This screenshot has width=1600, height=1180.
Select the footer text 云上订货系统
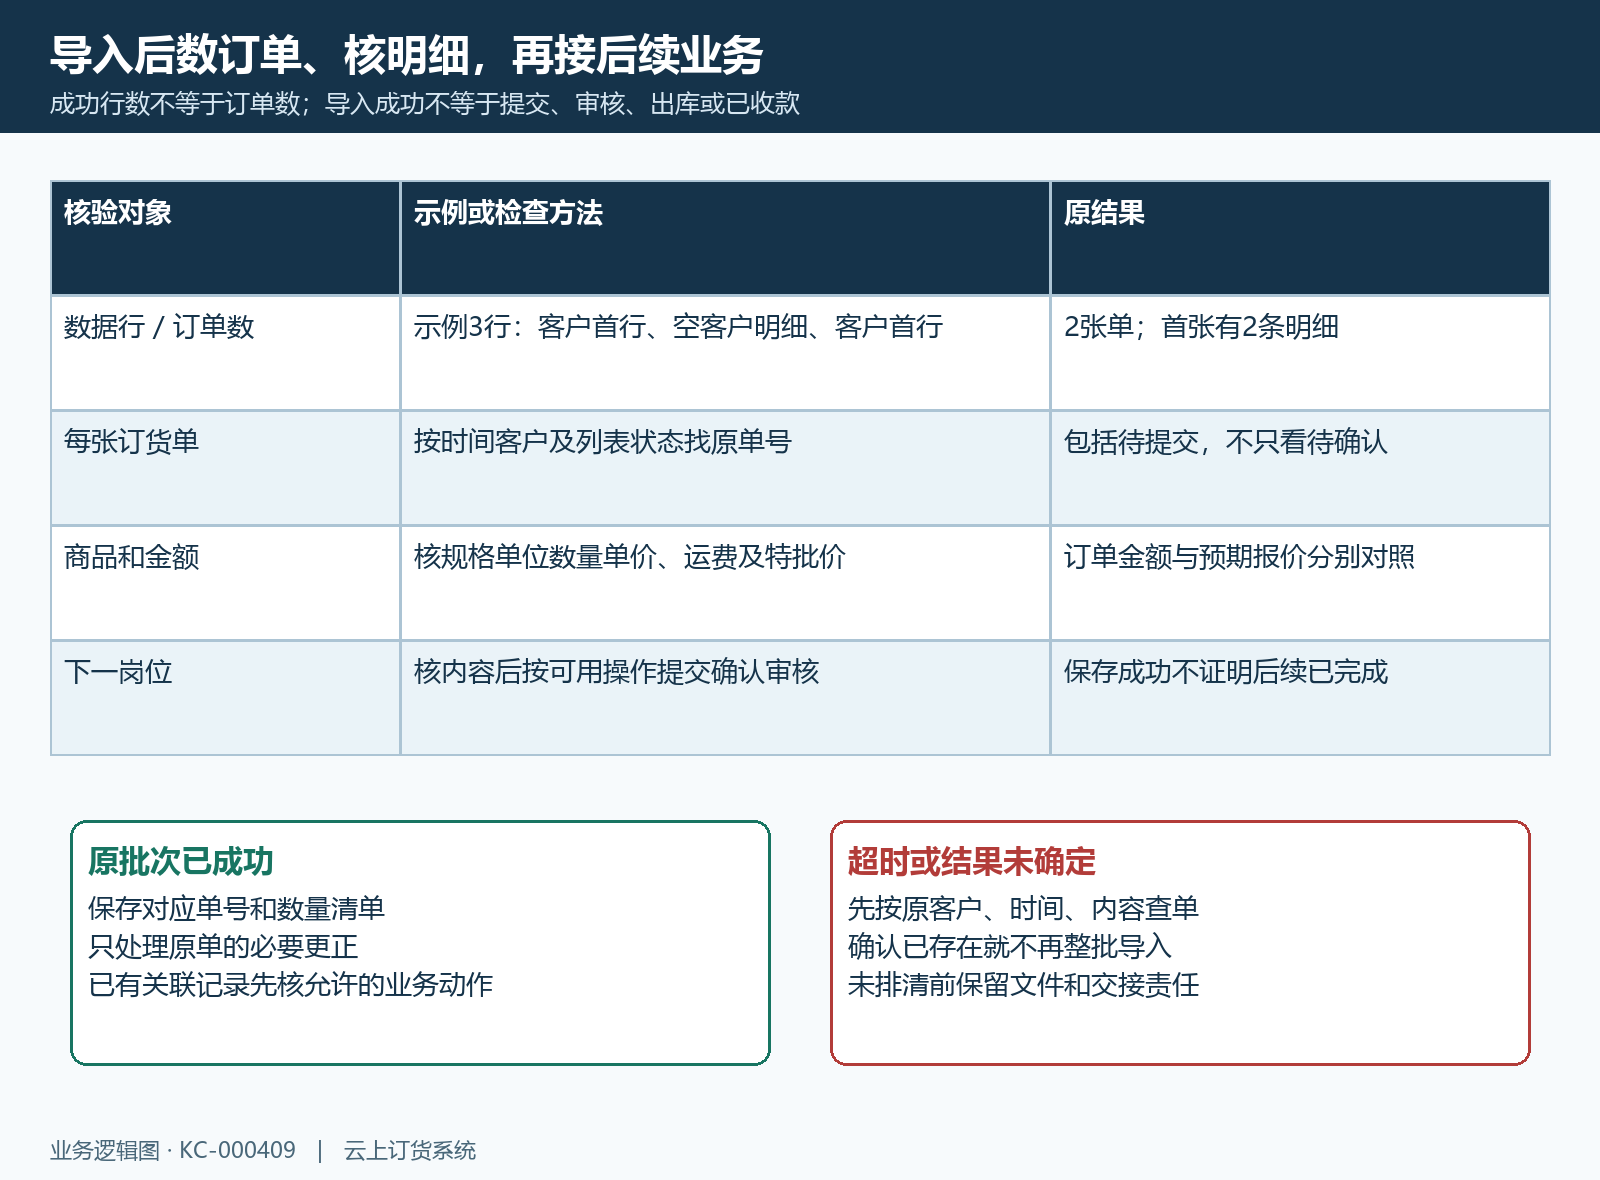coord(410,1151)
